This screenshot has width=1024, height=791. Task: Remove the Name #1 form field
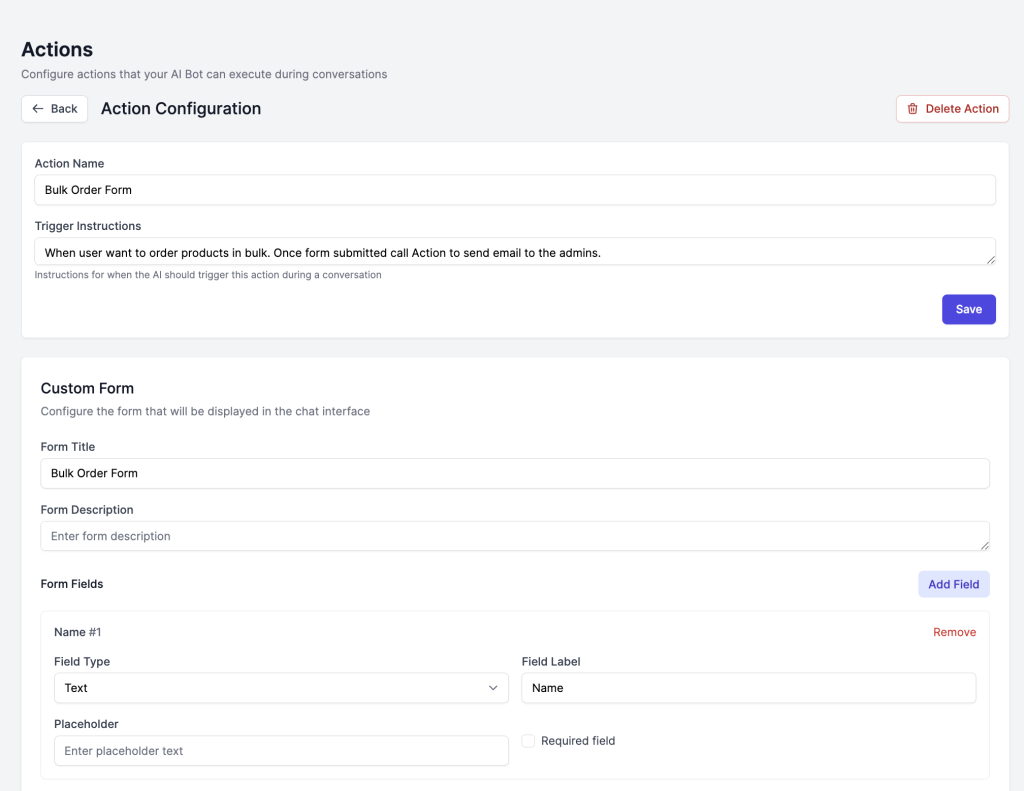click(x=954, y=632)
